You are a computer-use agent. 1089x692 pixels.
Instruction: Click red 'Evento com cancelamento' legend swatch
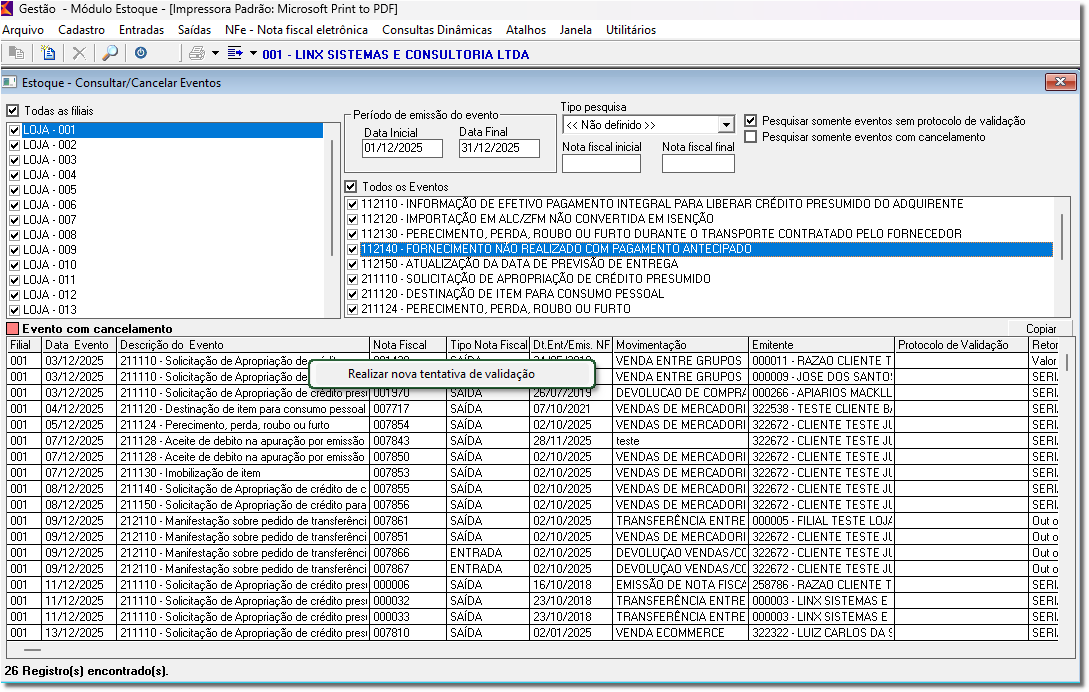click(x=12, y=329)
